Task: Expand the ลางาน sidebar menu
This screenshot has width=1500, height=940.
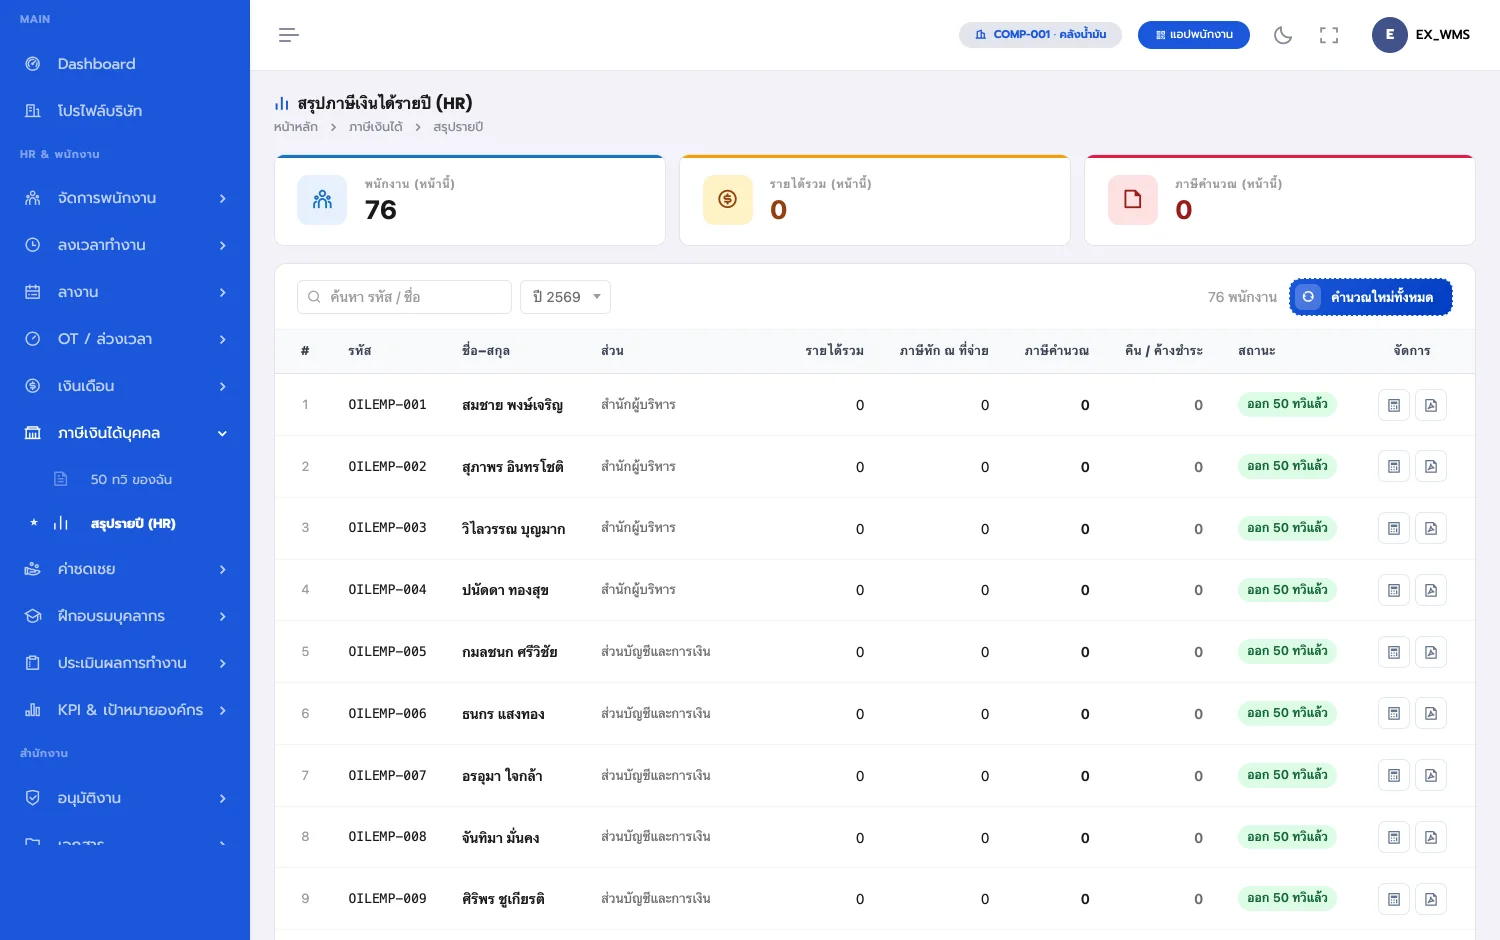Action: point(125,292)
